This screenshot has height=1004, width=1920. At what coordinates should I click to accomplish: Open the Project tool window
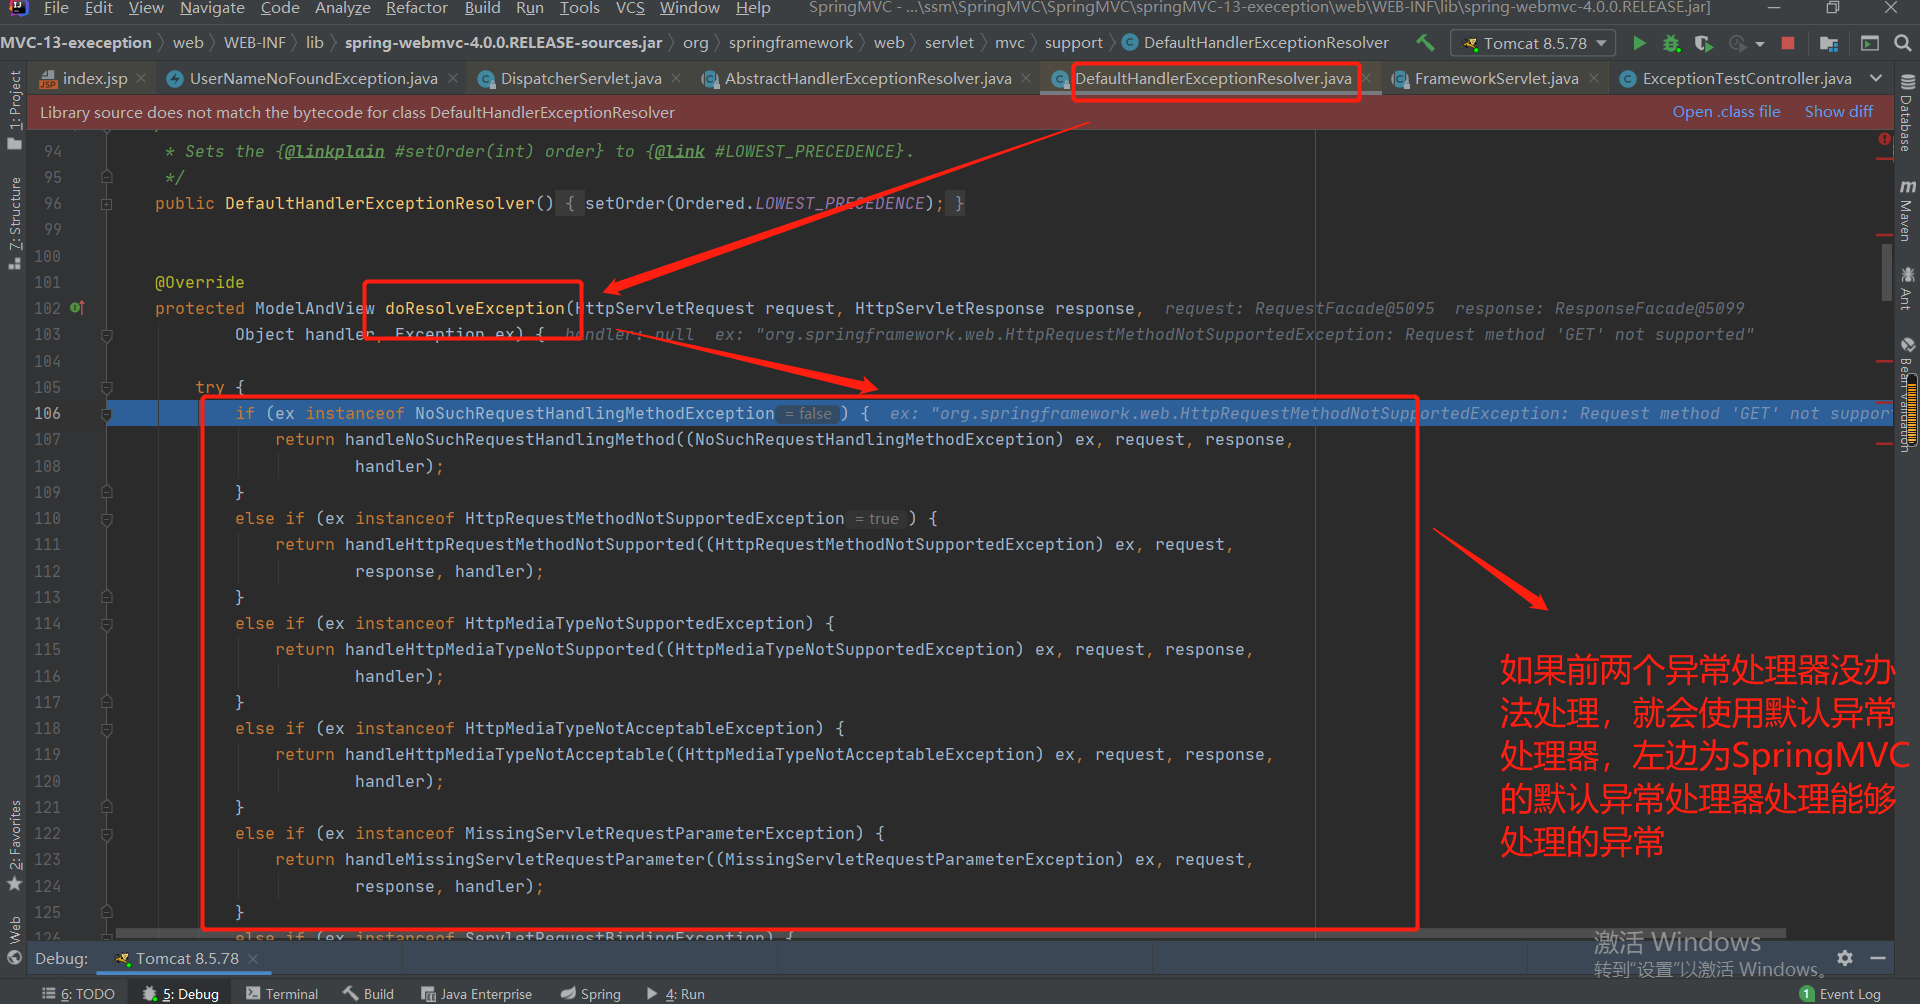(14, 108)
